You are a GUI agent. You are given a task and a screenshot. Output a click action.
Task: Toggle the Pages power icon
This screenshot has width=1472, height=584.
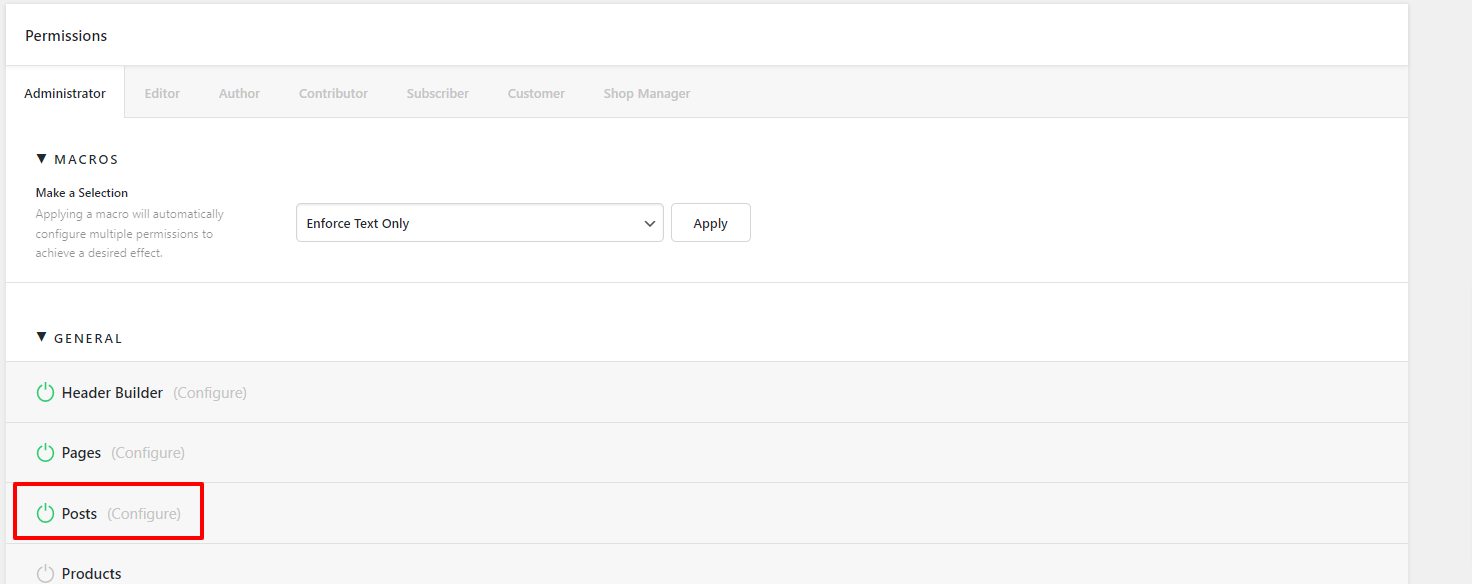[45, 453]
